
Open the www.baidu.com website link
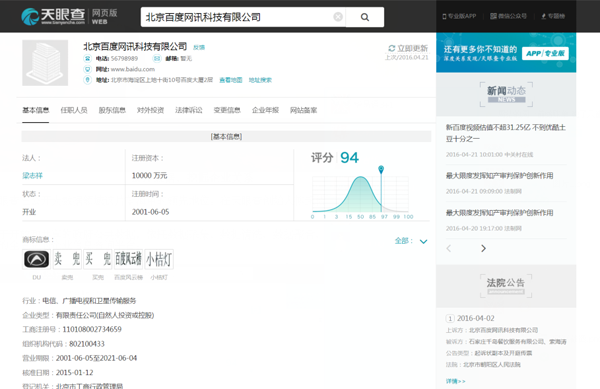pos(133,69)
